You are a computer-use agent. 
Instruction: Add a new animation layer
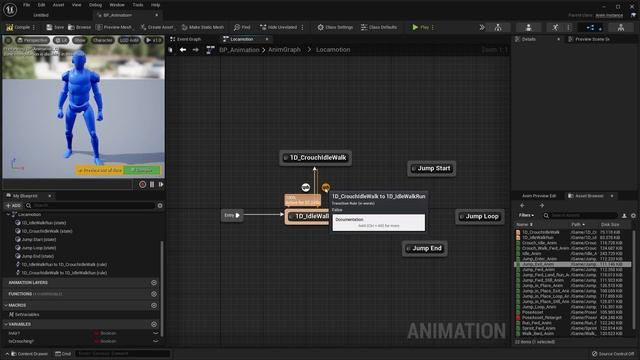[x=154, y=282]
